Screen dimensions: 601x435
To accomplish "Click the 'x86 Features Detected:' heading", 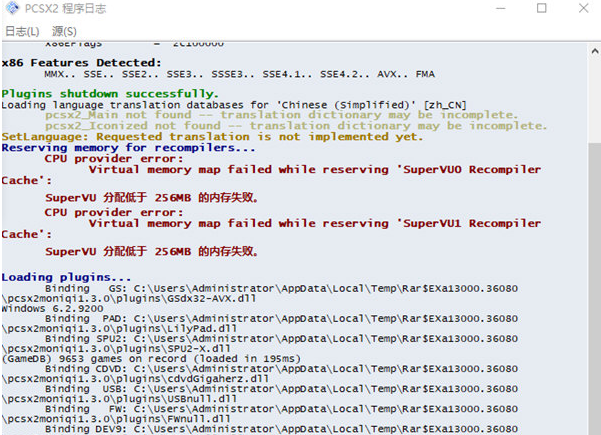I will point(75,63).
